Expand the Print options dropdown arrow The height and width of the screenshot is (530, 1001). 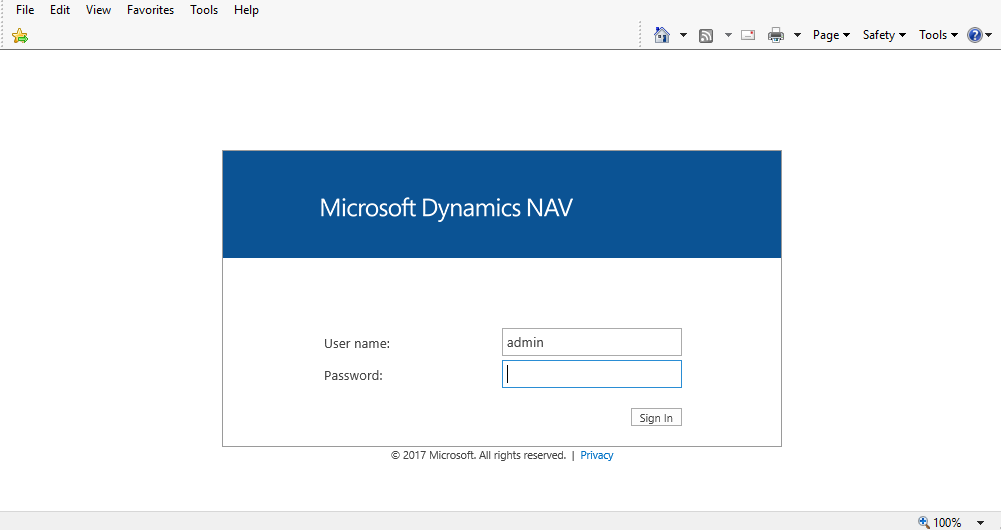click(797, 35)
